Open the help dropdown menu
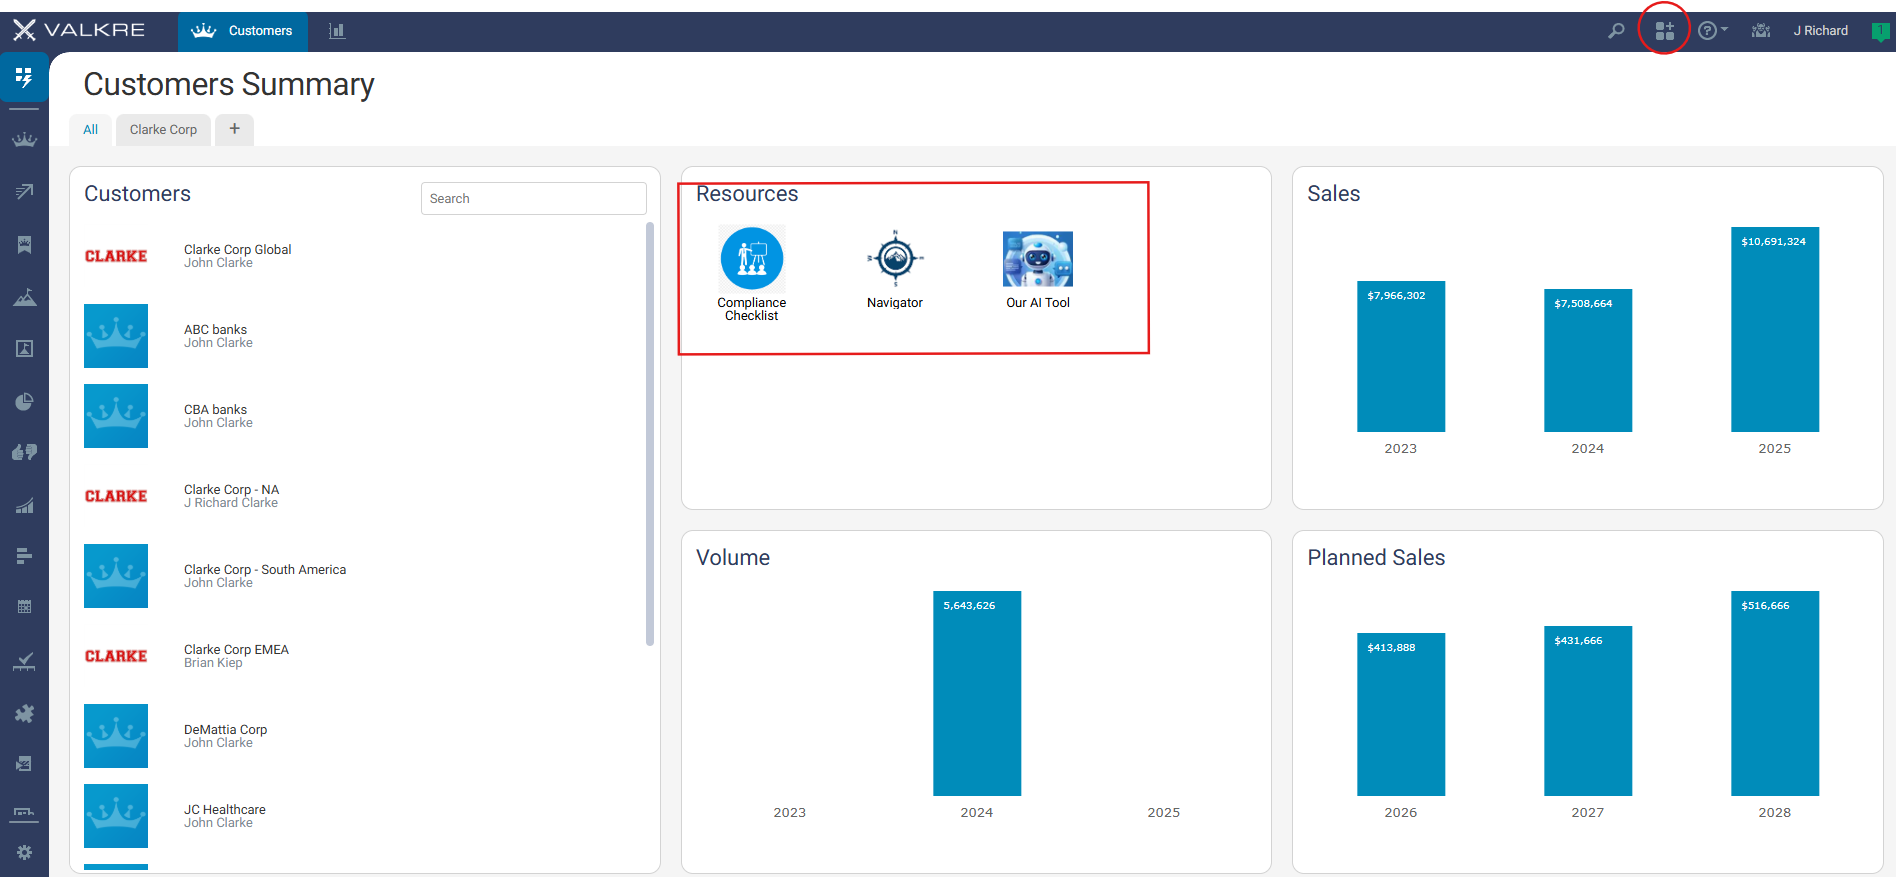The width and height of the screenshot is (1896, 877). [x=1712, y=31]
